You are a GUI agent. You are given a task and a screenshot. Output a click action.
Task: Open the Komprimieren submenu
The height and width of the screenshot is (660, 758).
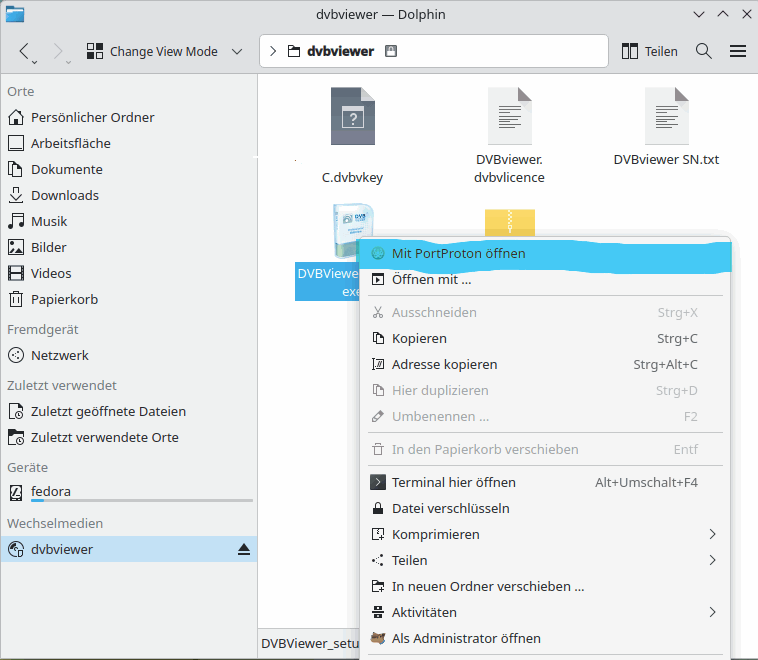545,534
